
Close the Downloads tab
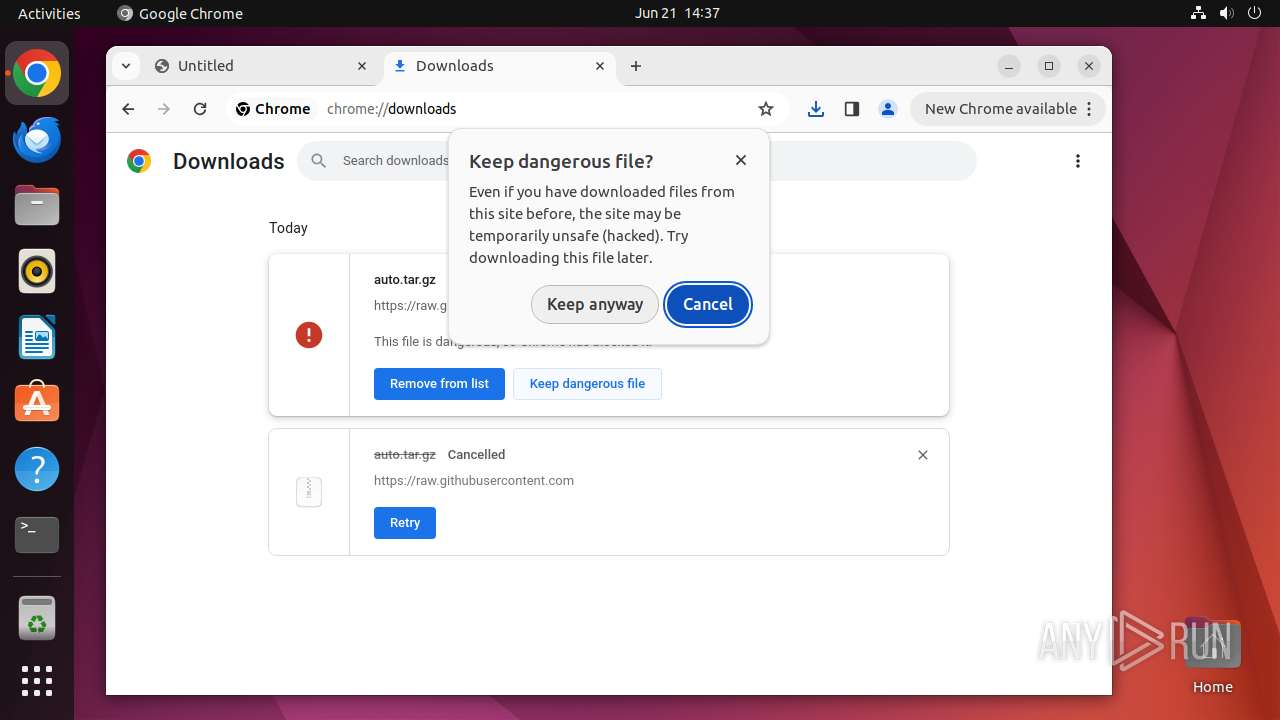pyautogui.click(x=600, y=66)
